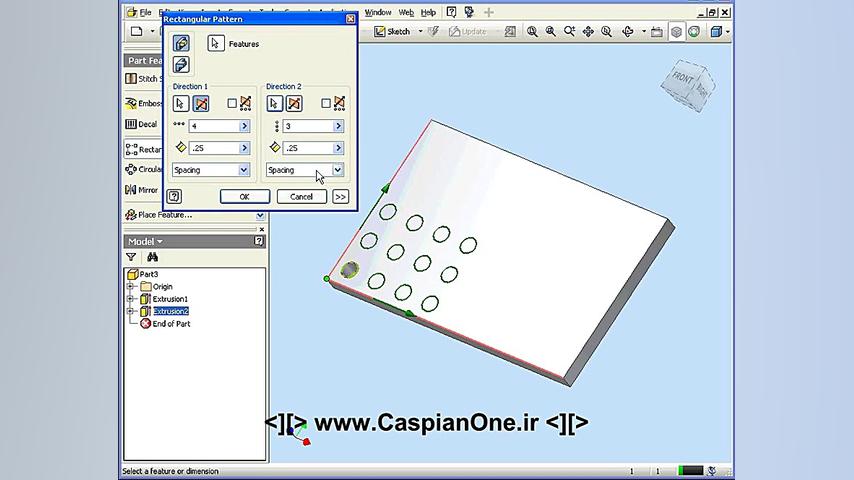This screenshot has width=854, height=480.
Task: Click the Sketch toolbar button
Action: point(392,32)
